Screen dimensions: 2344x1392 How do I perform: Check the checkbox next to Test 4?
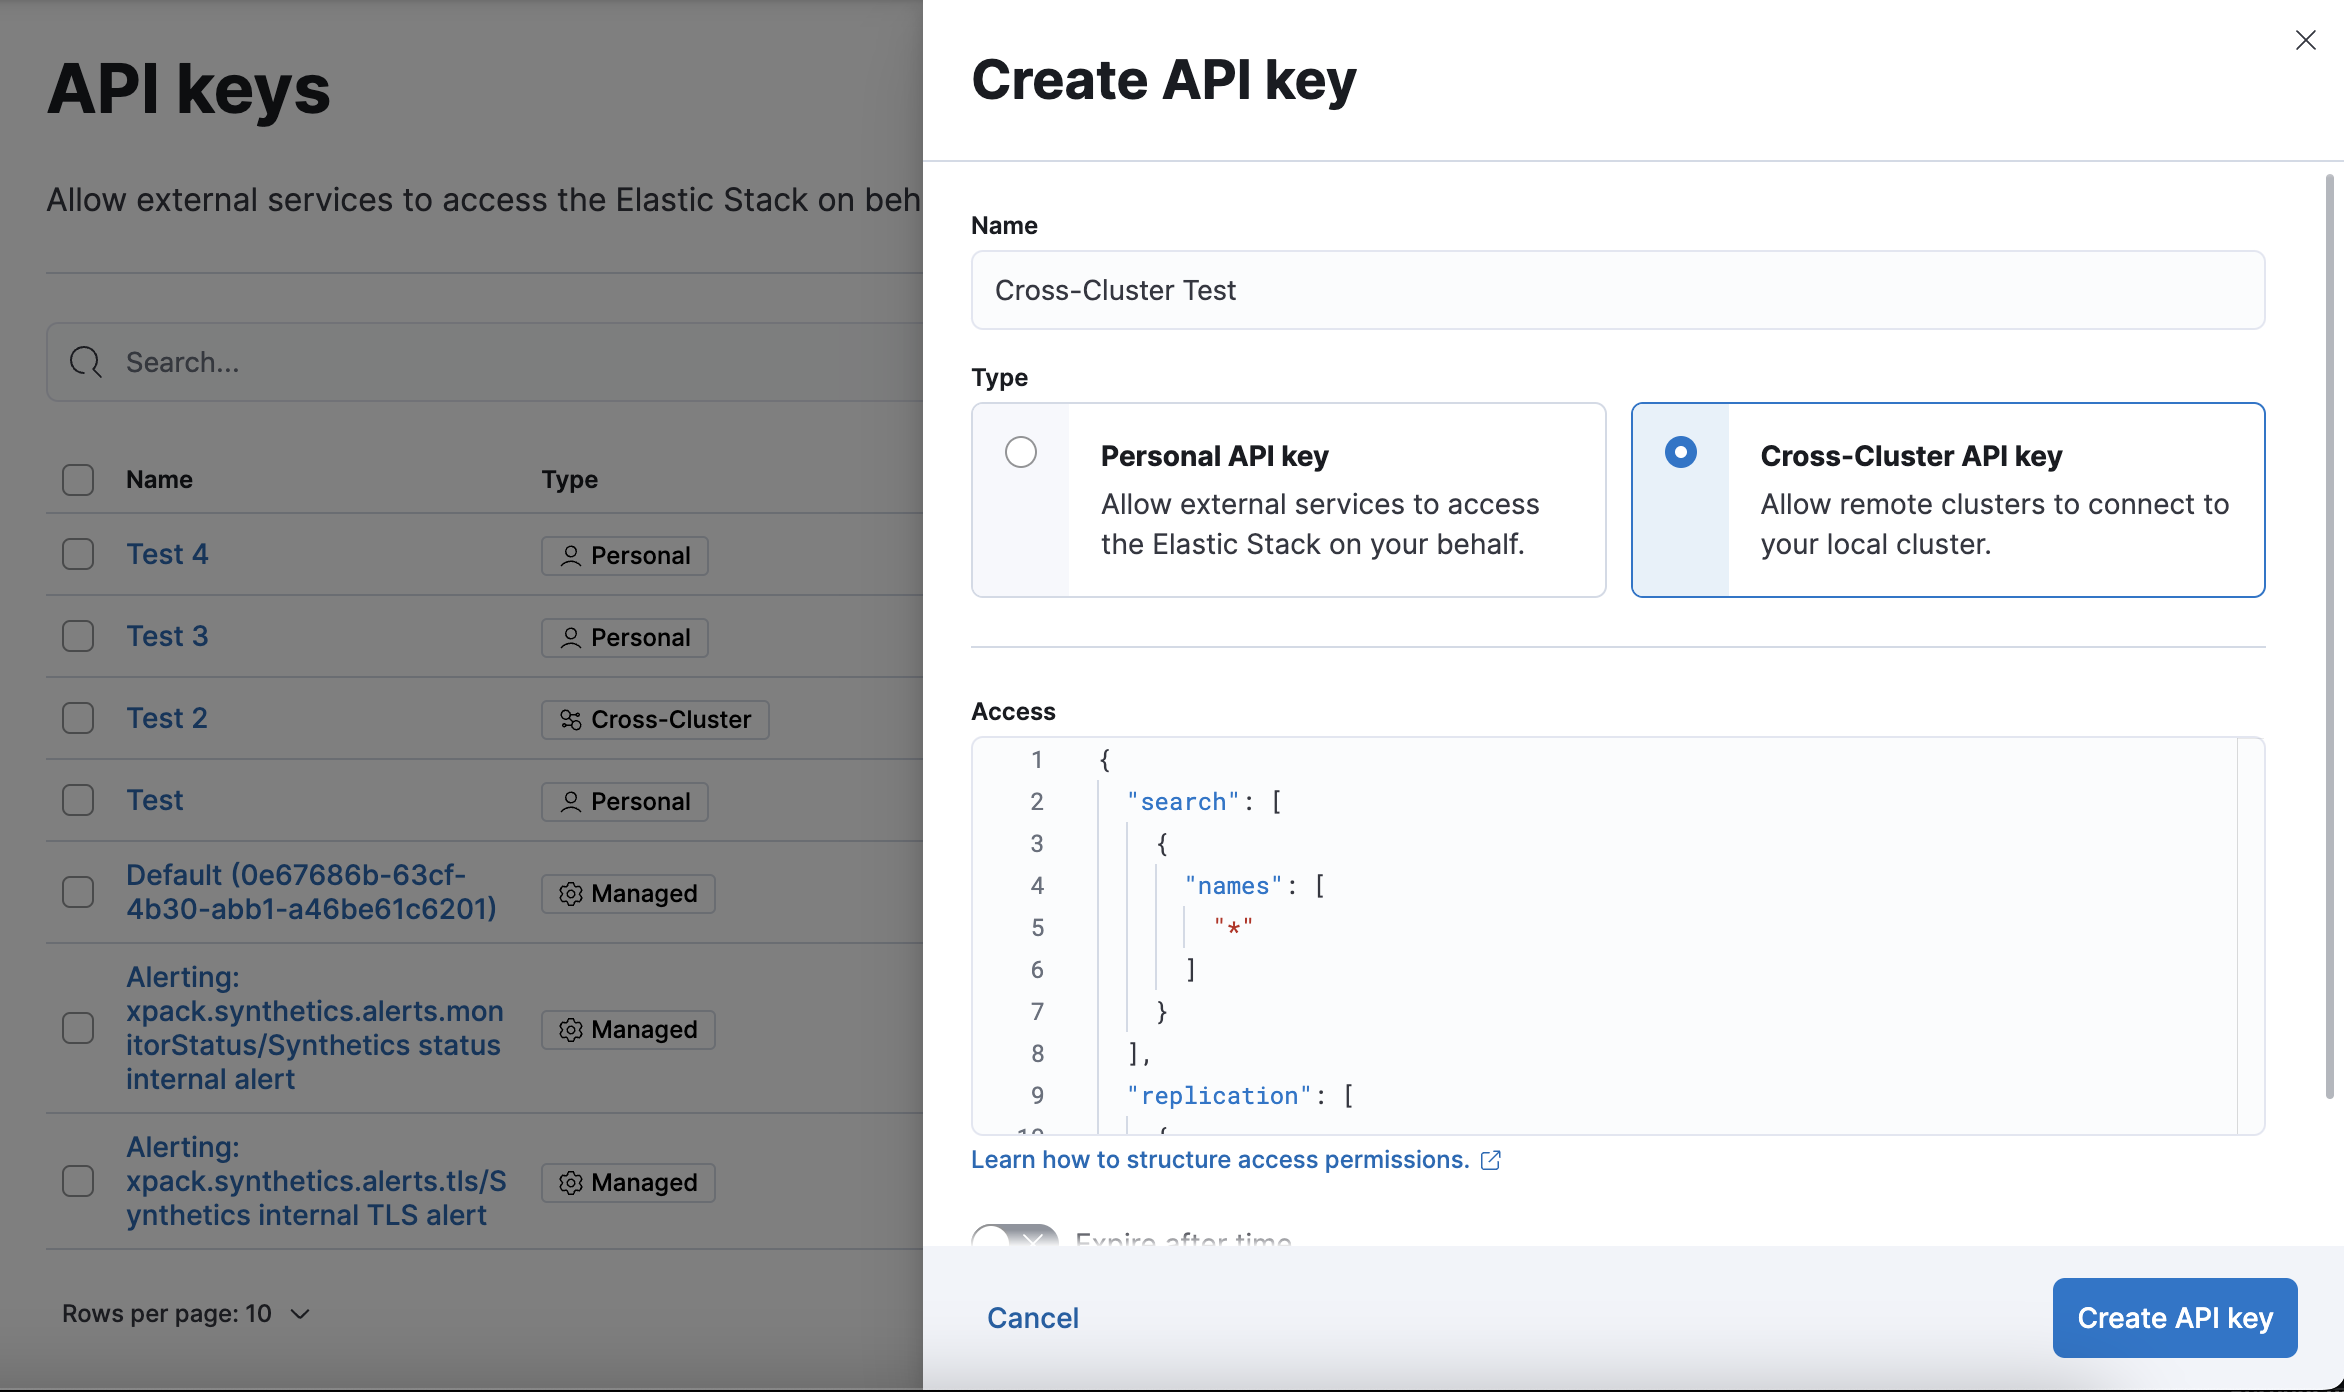click(77, 553)
